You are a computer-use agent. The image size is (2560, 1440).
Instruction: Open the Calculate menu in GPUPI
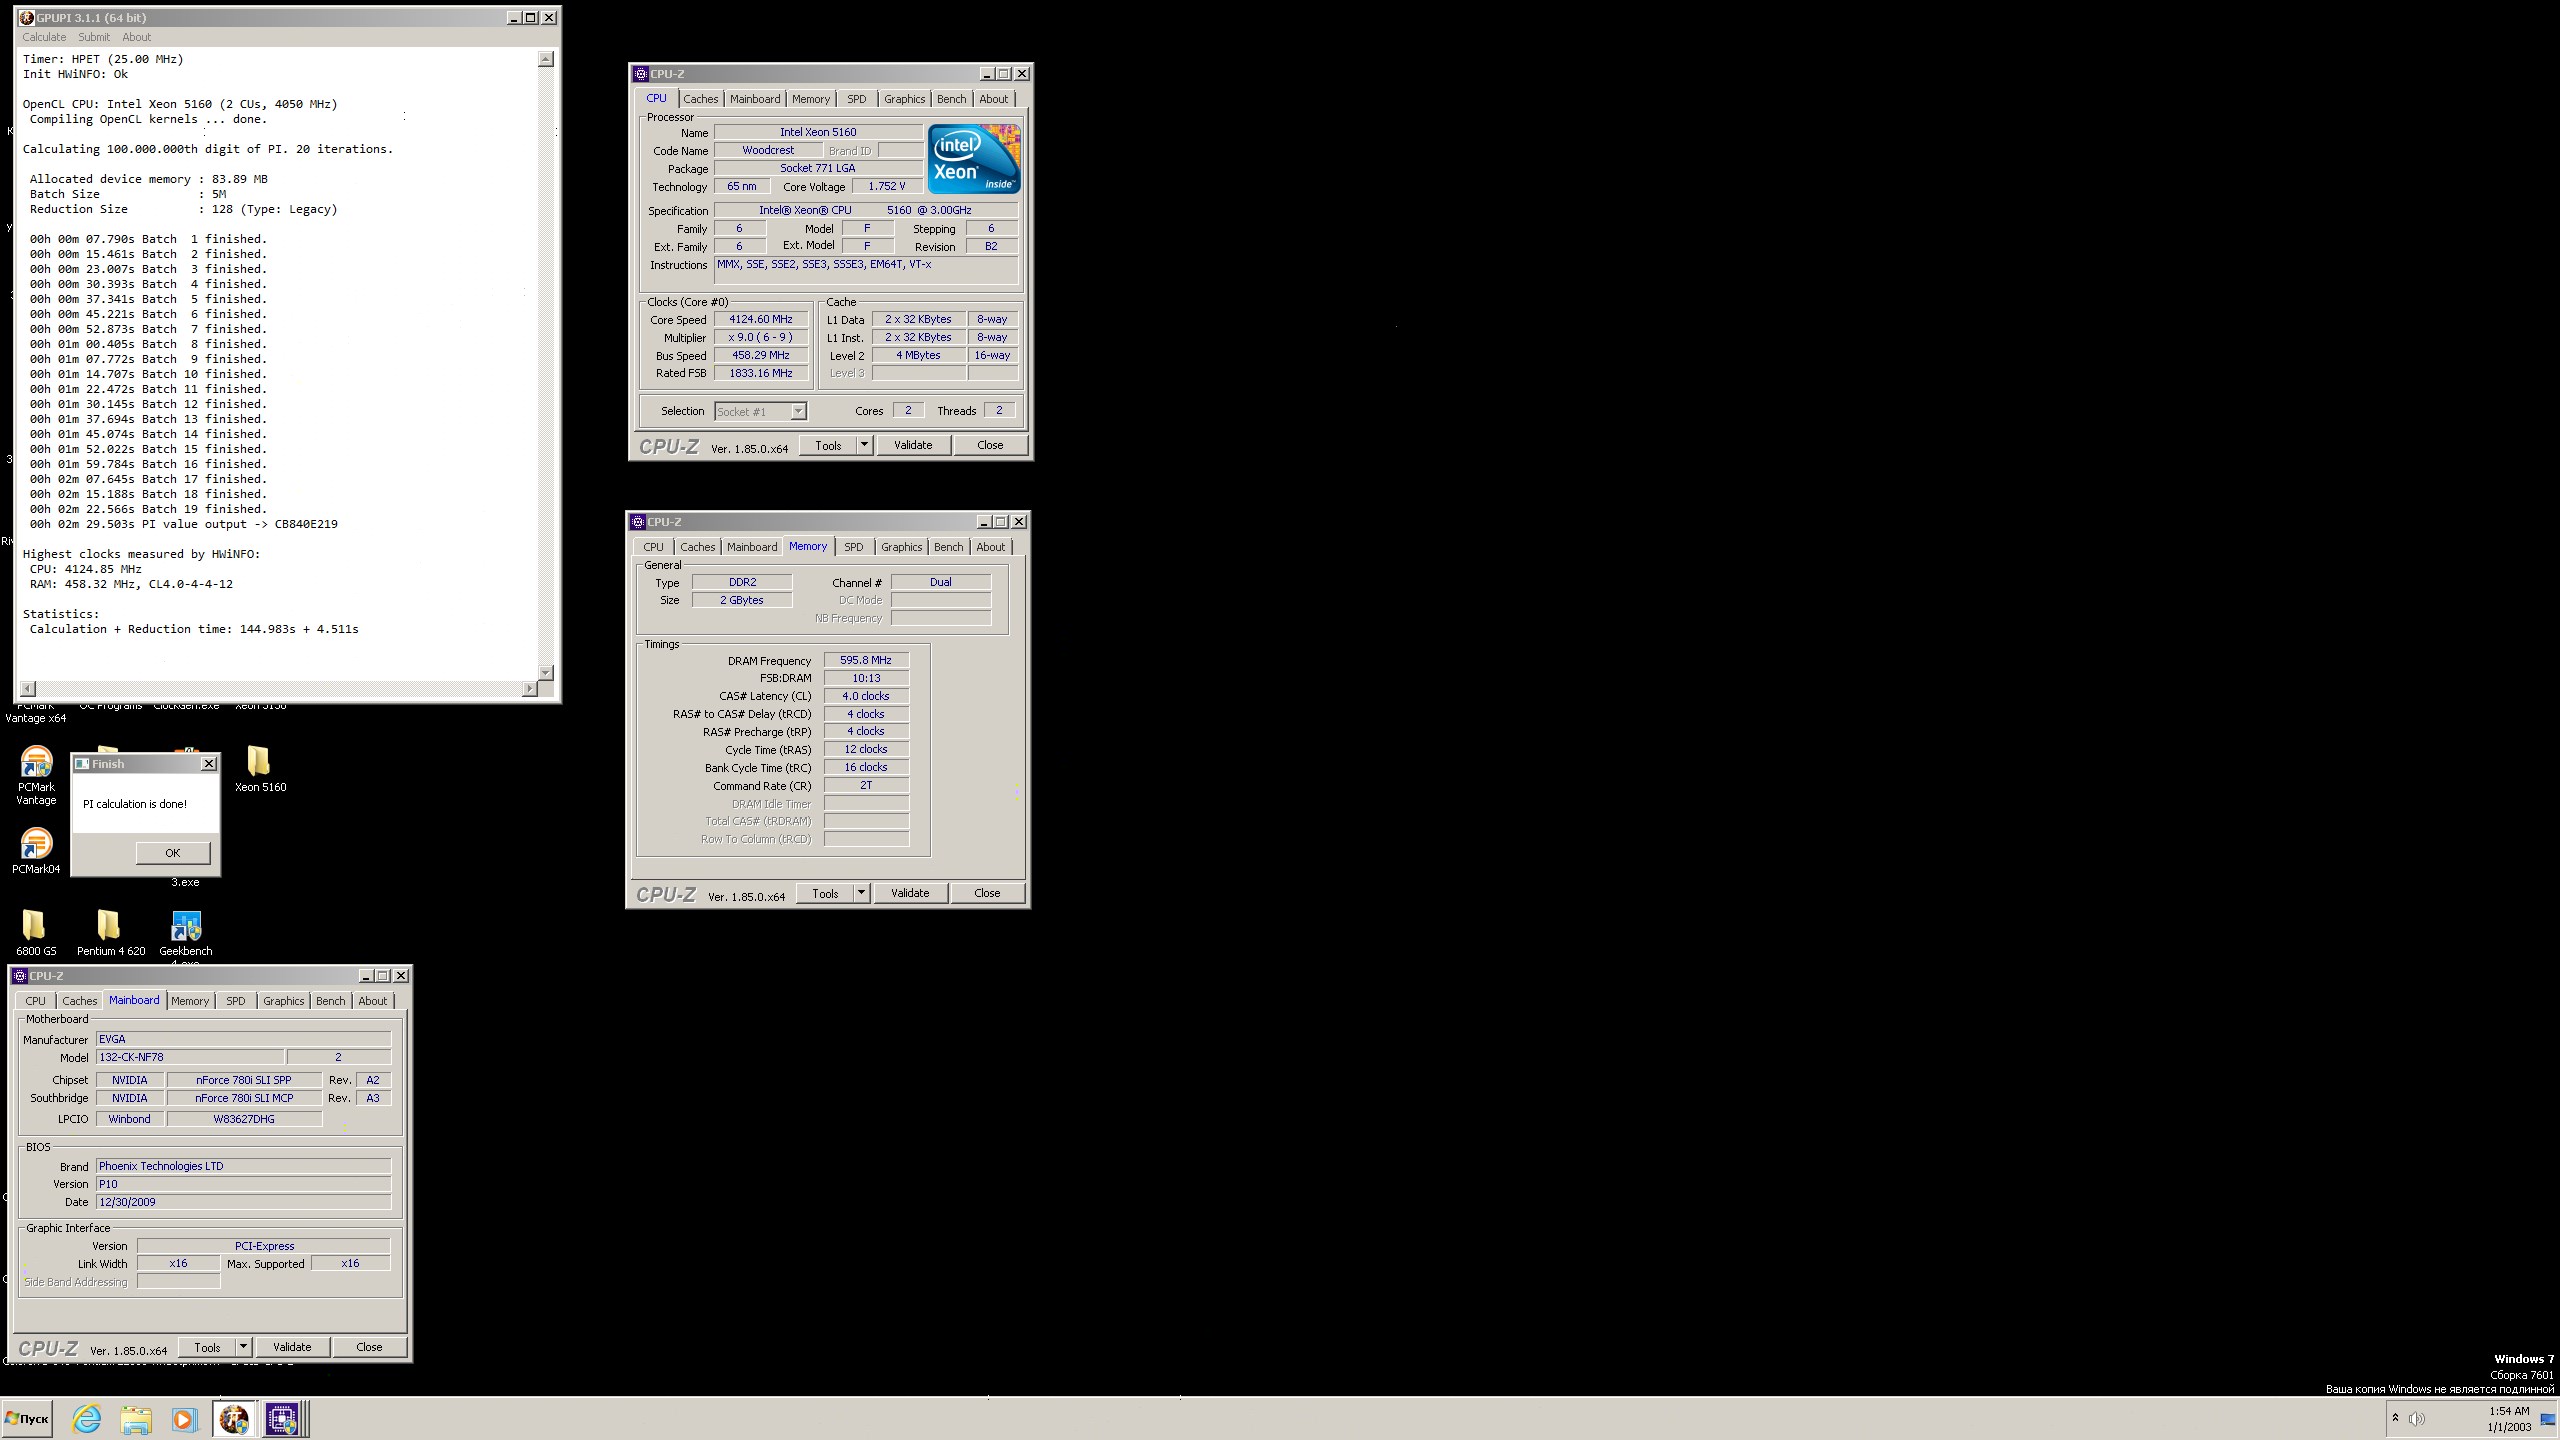(x=44, y=37)
